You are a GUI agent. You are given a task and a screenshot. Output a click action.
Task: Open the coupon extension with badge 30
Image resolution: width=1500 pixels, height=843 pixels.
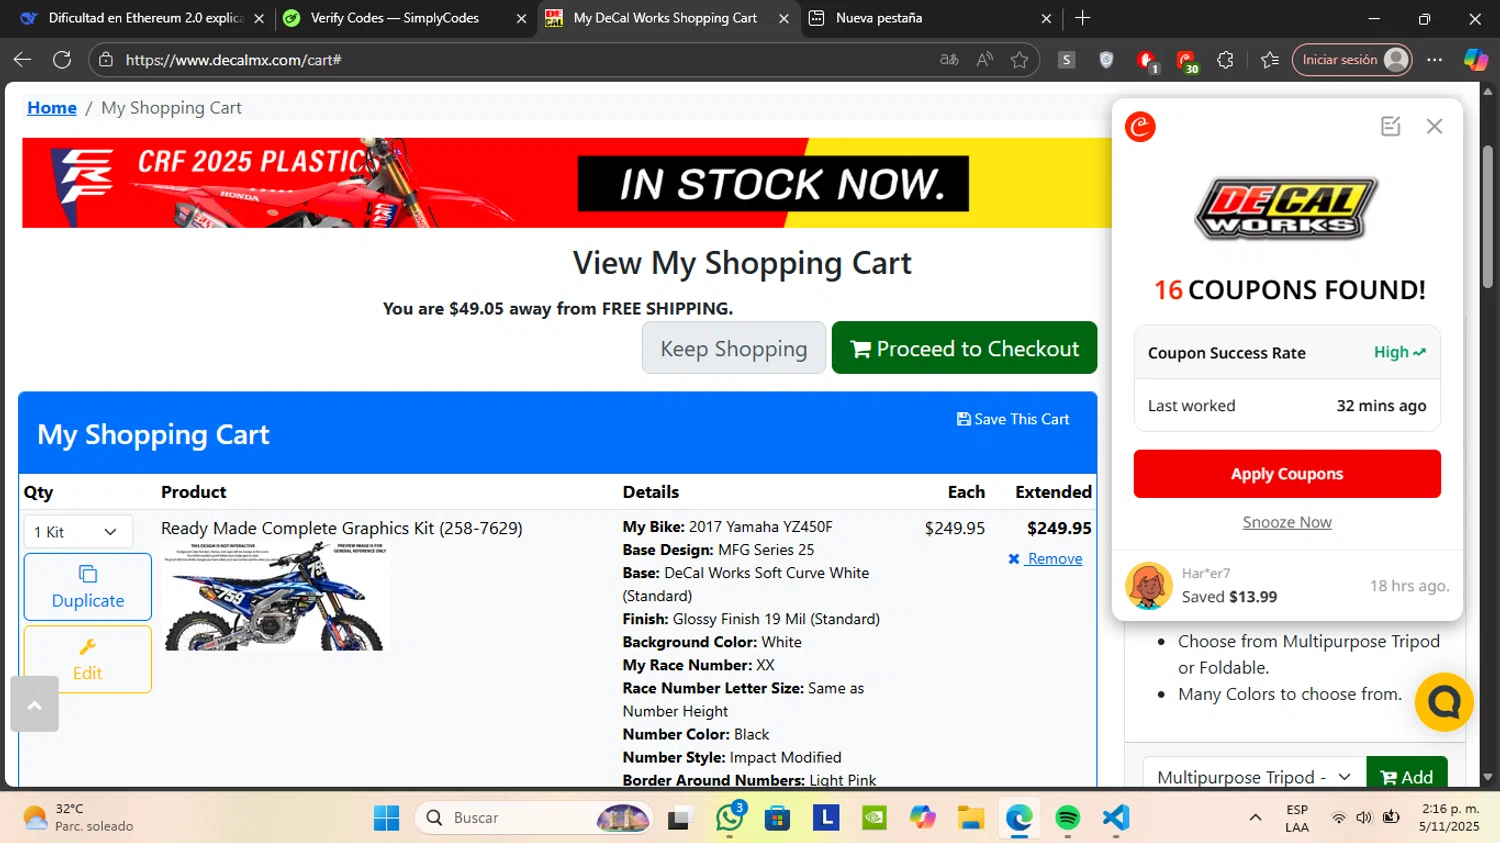[x=1187, y=61]
